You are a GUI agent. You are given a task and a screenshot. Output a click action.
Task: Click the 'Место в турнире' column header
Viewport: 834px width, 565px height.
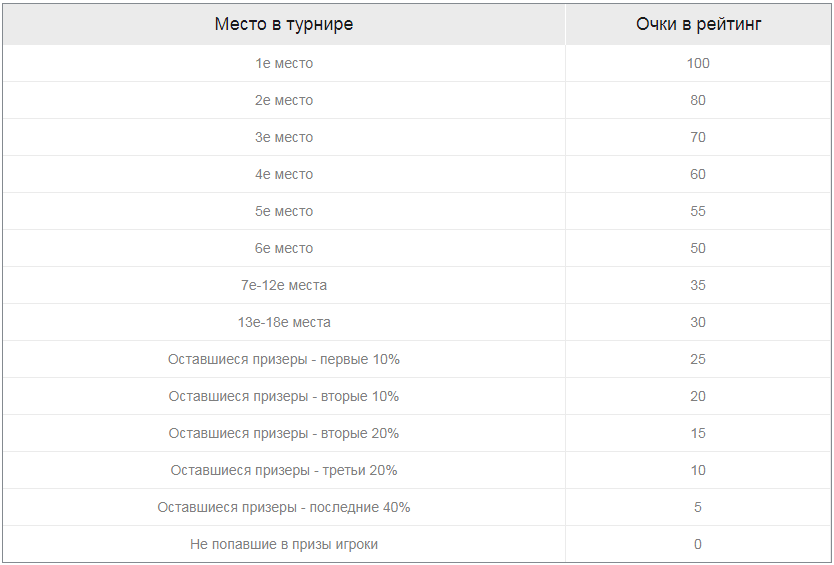click(x=284, y=24)
